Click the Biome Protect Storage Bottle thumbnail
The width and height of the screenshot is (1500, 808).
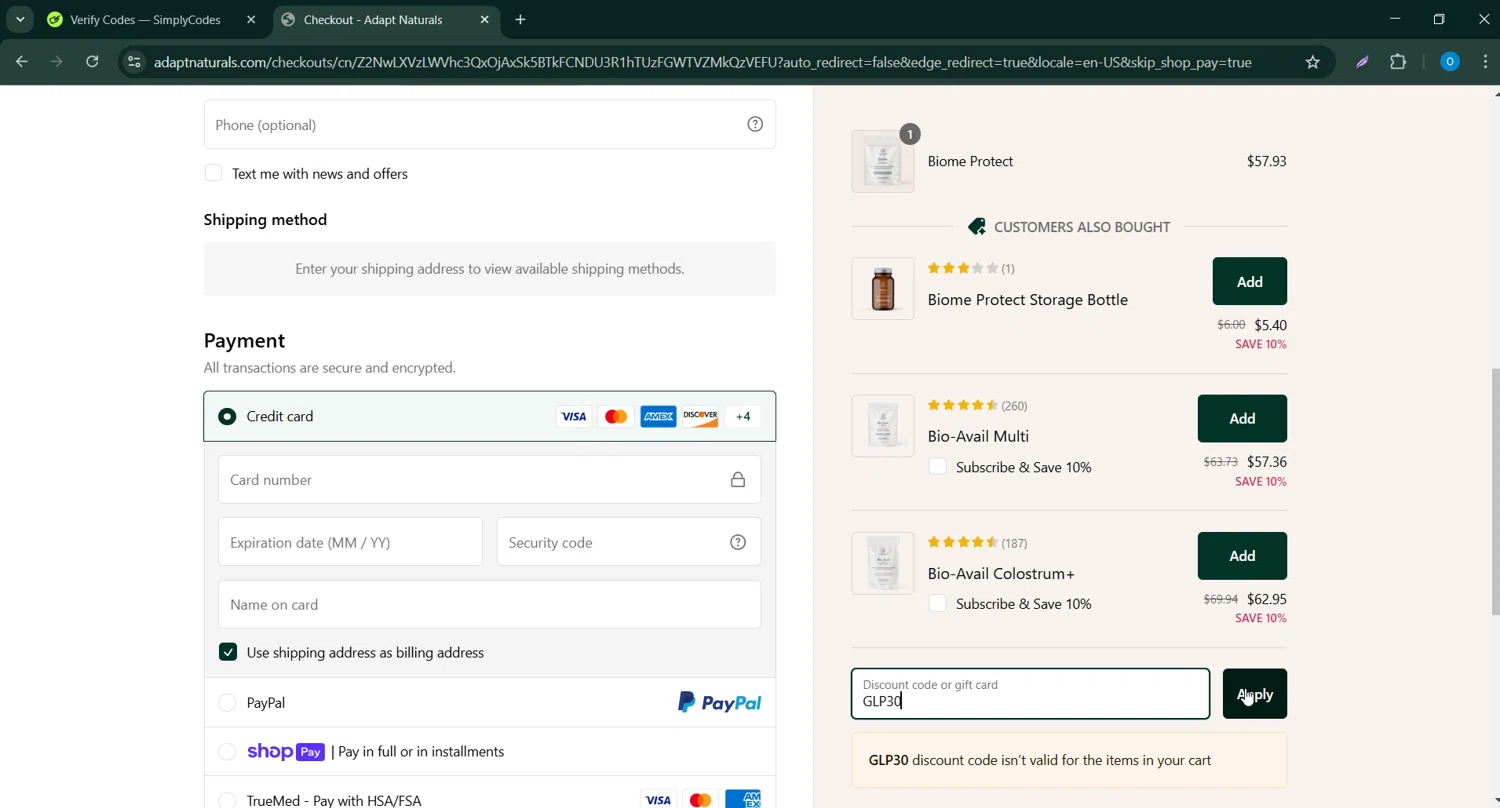click(883, 289)
